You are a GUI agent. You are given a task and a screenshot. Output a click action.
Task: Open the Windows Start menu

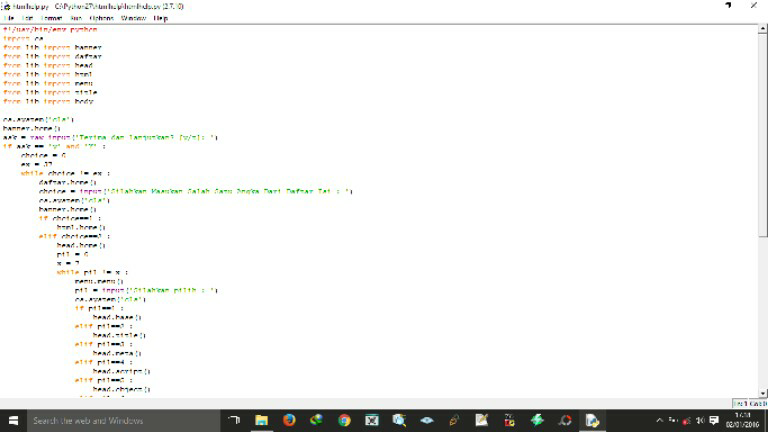[13, 421]
